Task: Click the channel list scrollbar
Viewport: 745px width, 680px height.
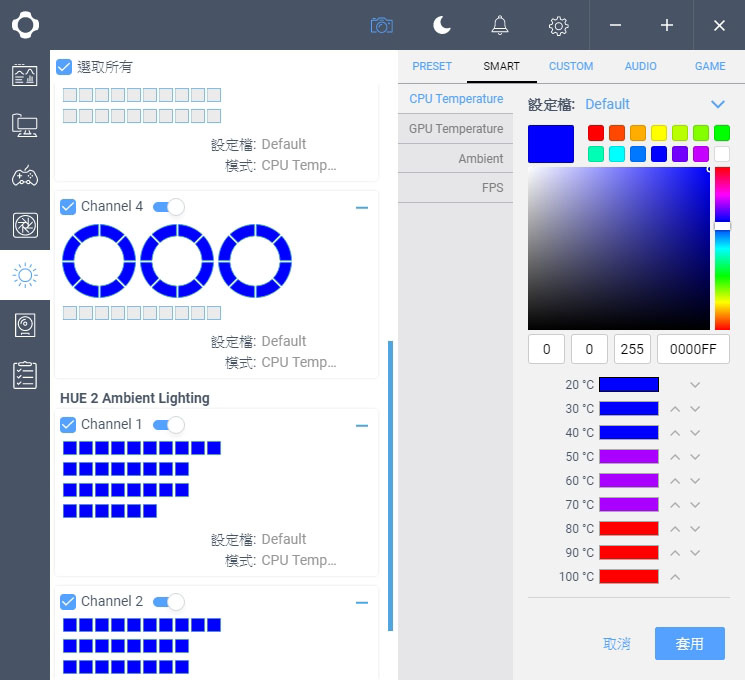Action: (391, 486)
